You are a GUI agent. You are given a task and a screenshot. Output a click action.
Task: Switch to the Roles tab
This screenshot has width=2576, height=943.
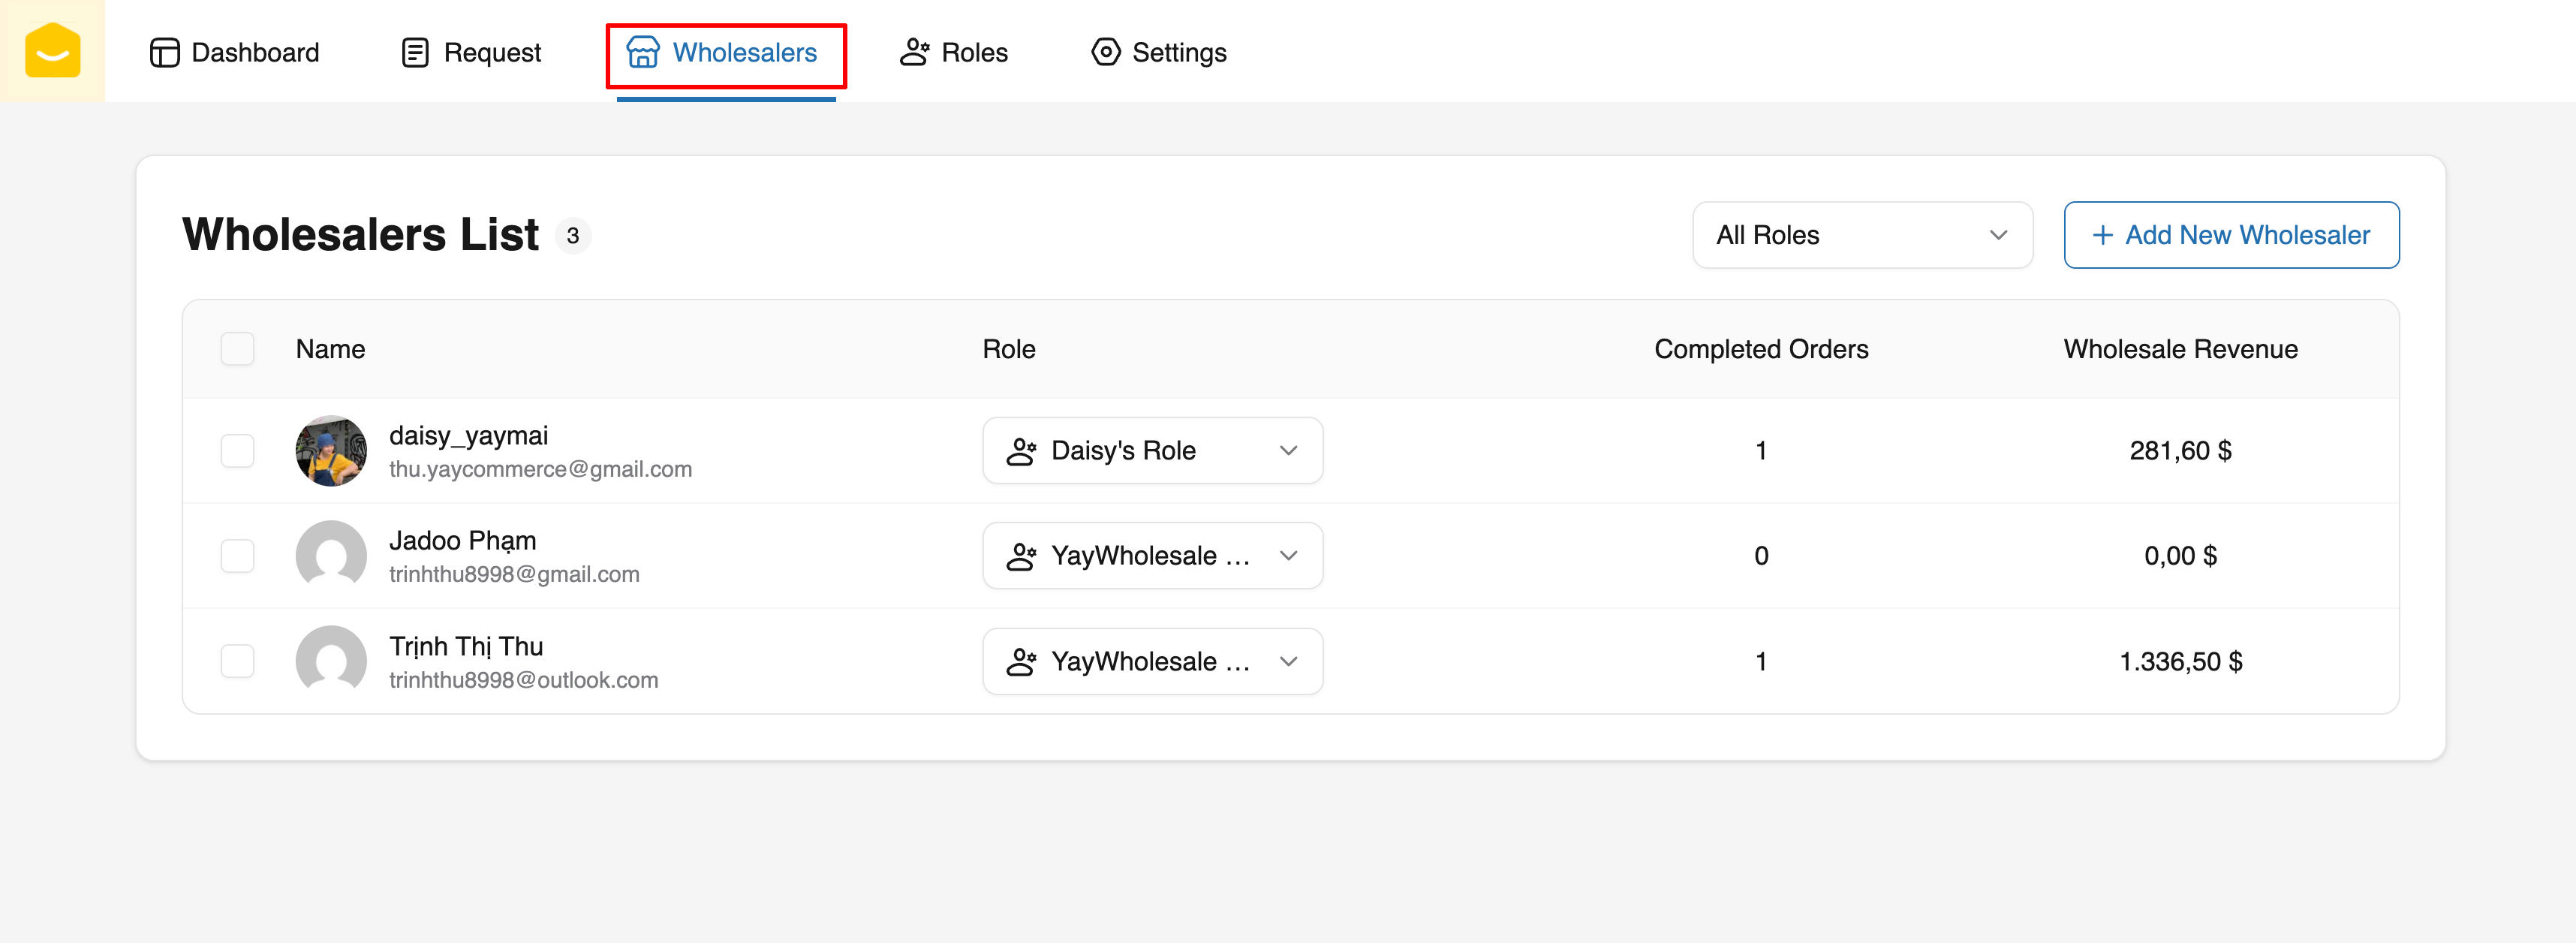tap(954, 52)
